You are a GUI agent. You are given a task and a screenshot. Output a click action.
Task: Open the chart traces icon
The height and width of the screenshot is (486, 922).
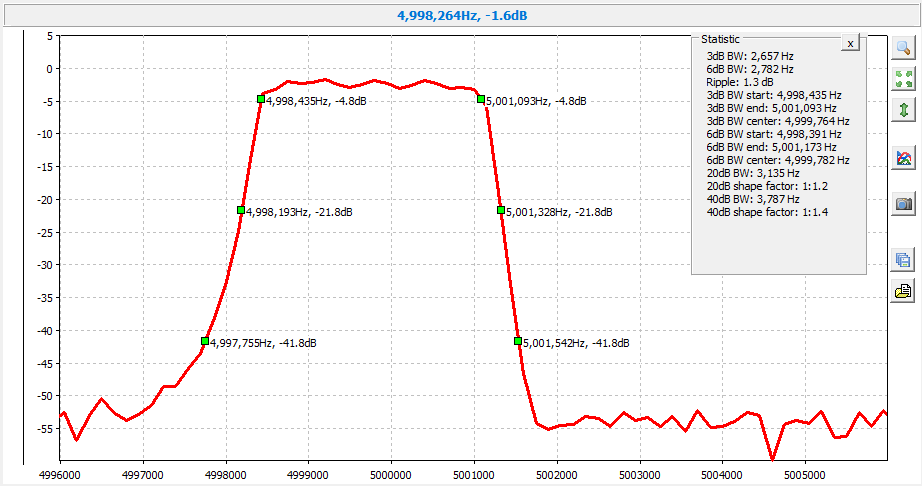point(903,157)
